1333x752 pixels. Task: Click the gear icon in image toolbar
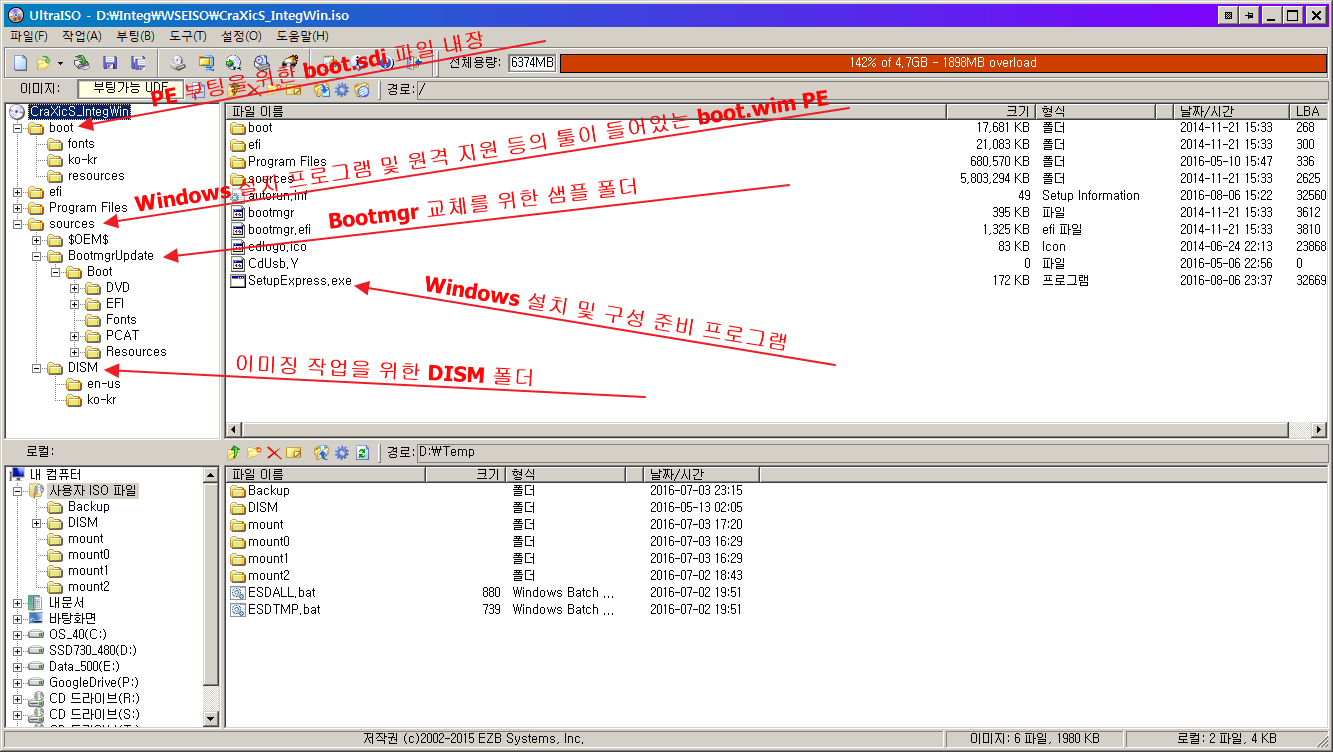click(x=342, y=90)
